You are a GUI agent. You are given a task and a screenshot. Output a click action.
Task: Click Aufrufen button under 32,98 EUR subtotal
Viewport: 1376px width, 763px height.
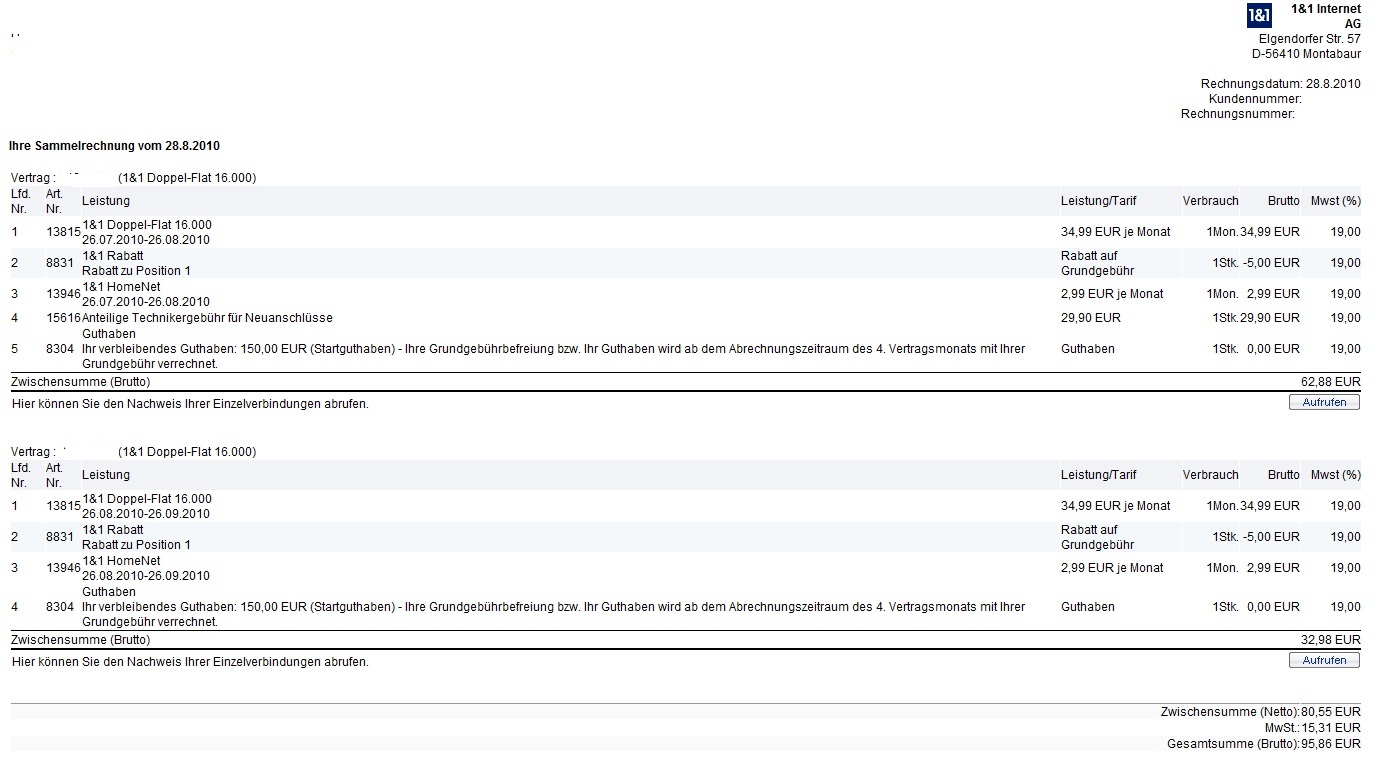1325,660
